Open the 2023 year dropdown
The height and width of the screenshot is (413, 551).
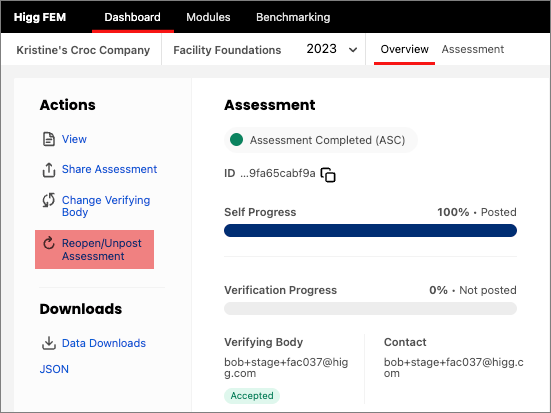[x=332, y=49]
